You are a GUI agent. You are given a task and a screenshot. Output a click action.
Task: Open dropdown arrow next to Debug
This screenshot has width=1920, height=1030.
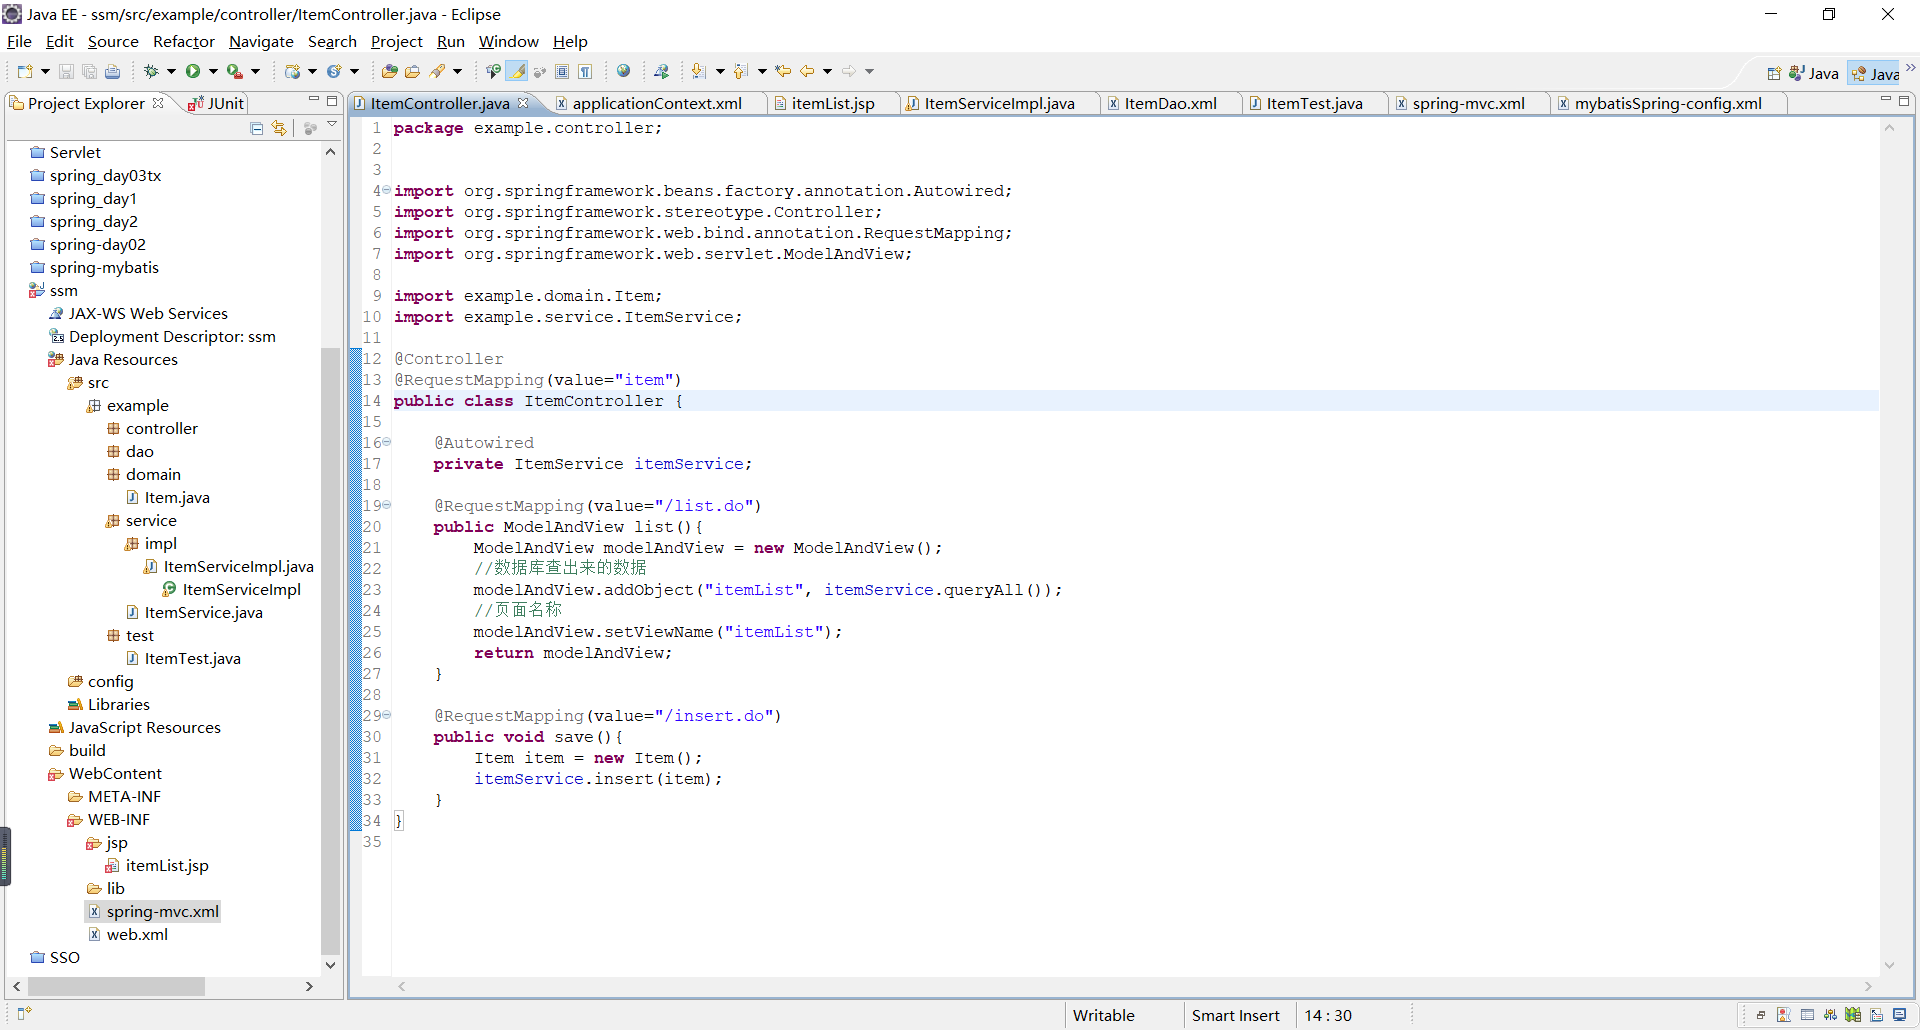pyautogui.click(x=171, y=71)
